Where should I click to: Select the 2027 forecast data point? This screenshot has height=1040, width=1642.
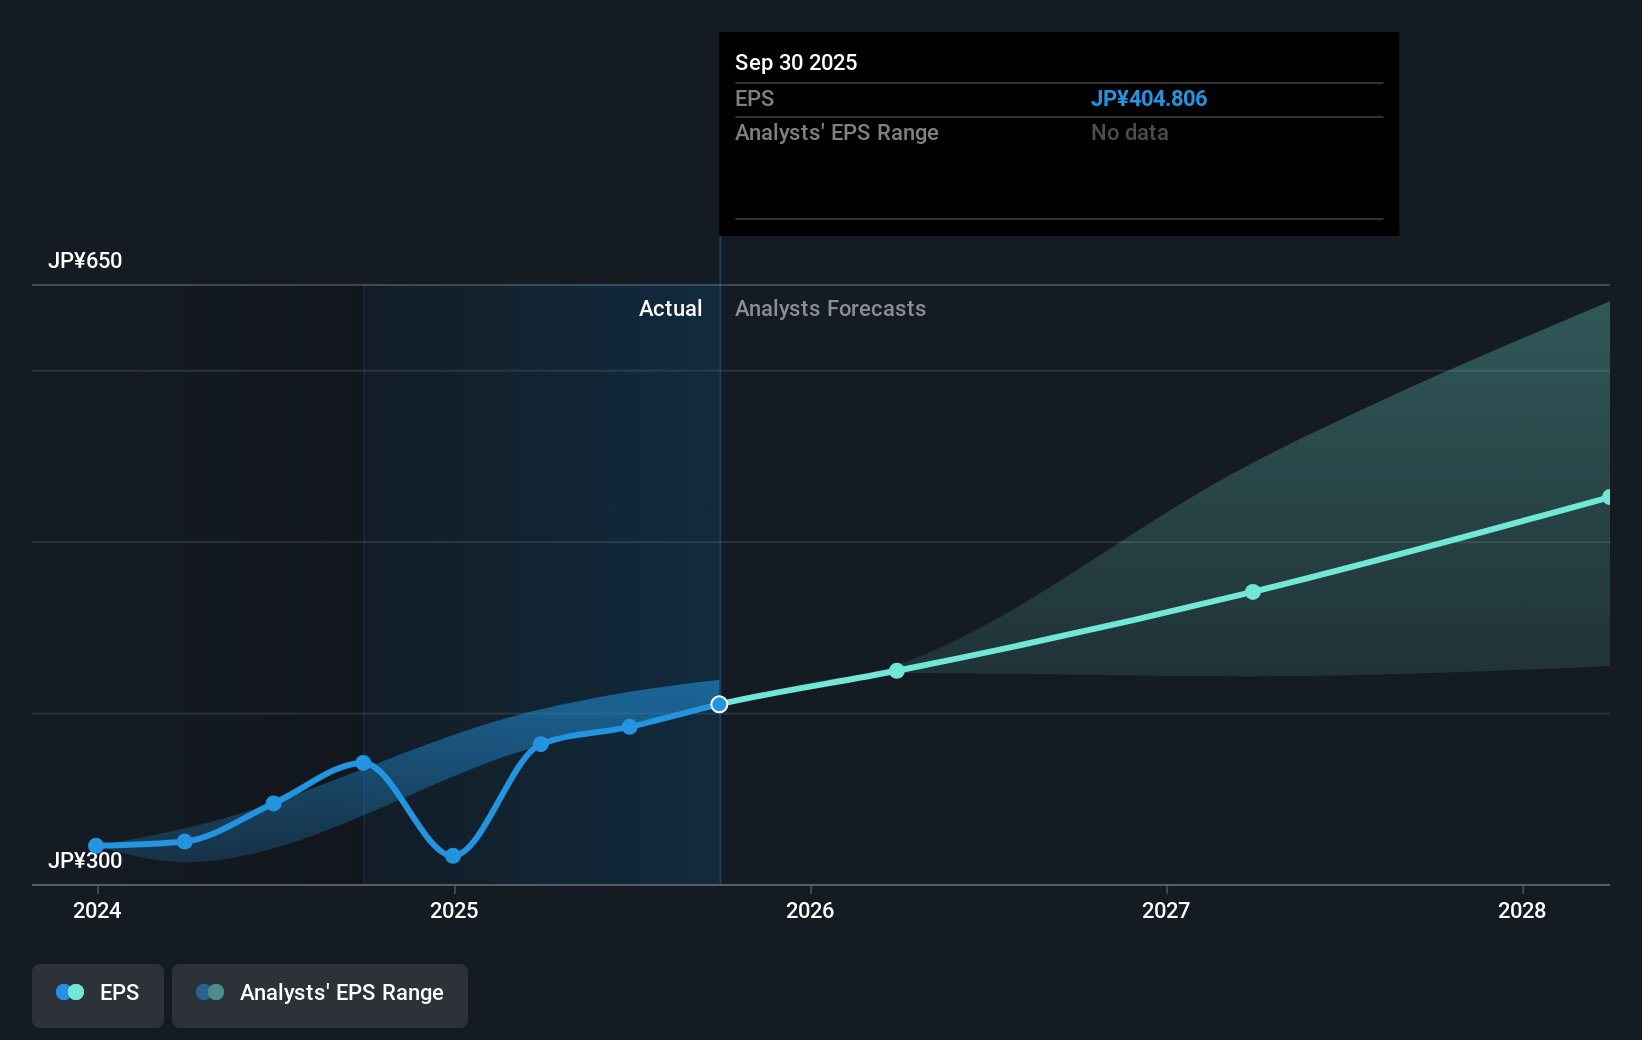coord(1253,592)
